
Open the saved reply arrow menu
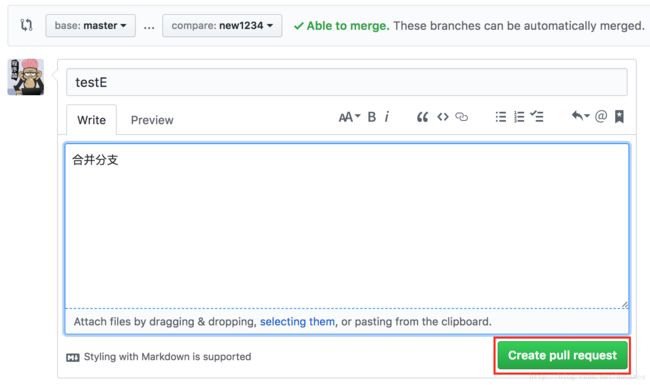(580, 116)
